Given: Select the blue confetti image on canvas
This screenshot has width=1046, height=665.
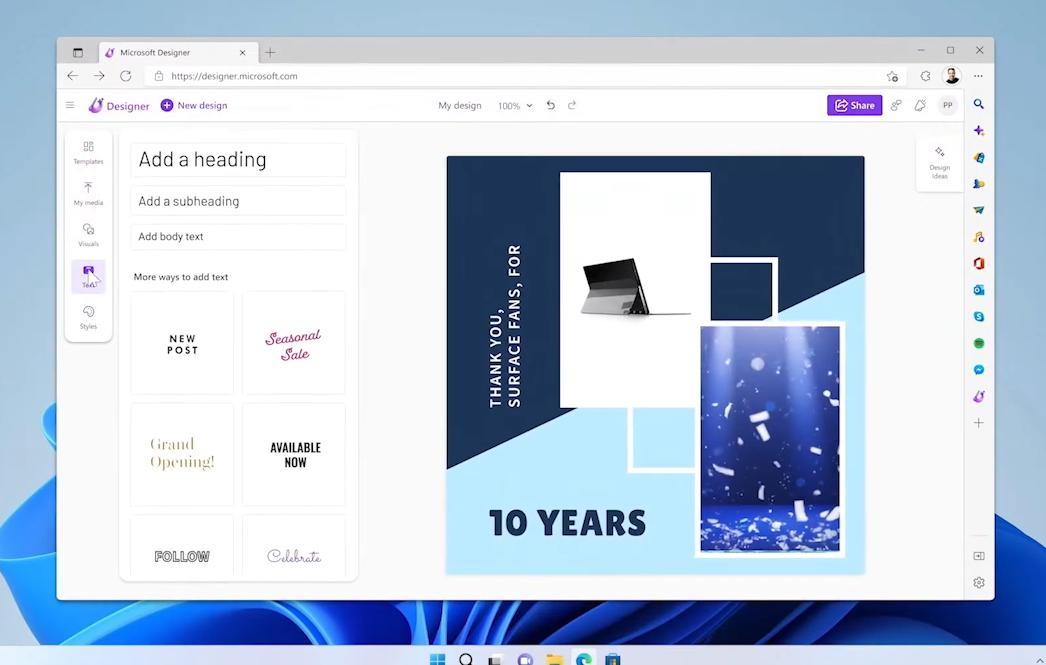Looking at the screenshot, I should pyautogui.click(x=770, y=439).
